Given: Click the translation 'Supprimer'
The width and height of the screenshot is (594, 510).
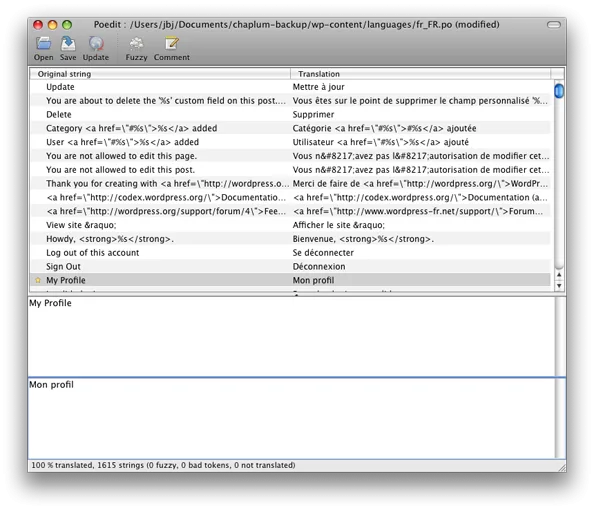Looking at the screenshot, I should point(313,114).
